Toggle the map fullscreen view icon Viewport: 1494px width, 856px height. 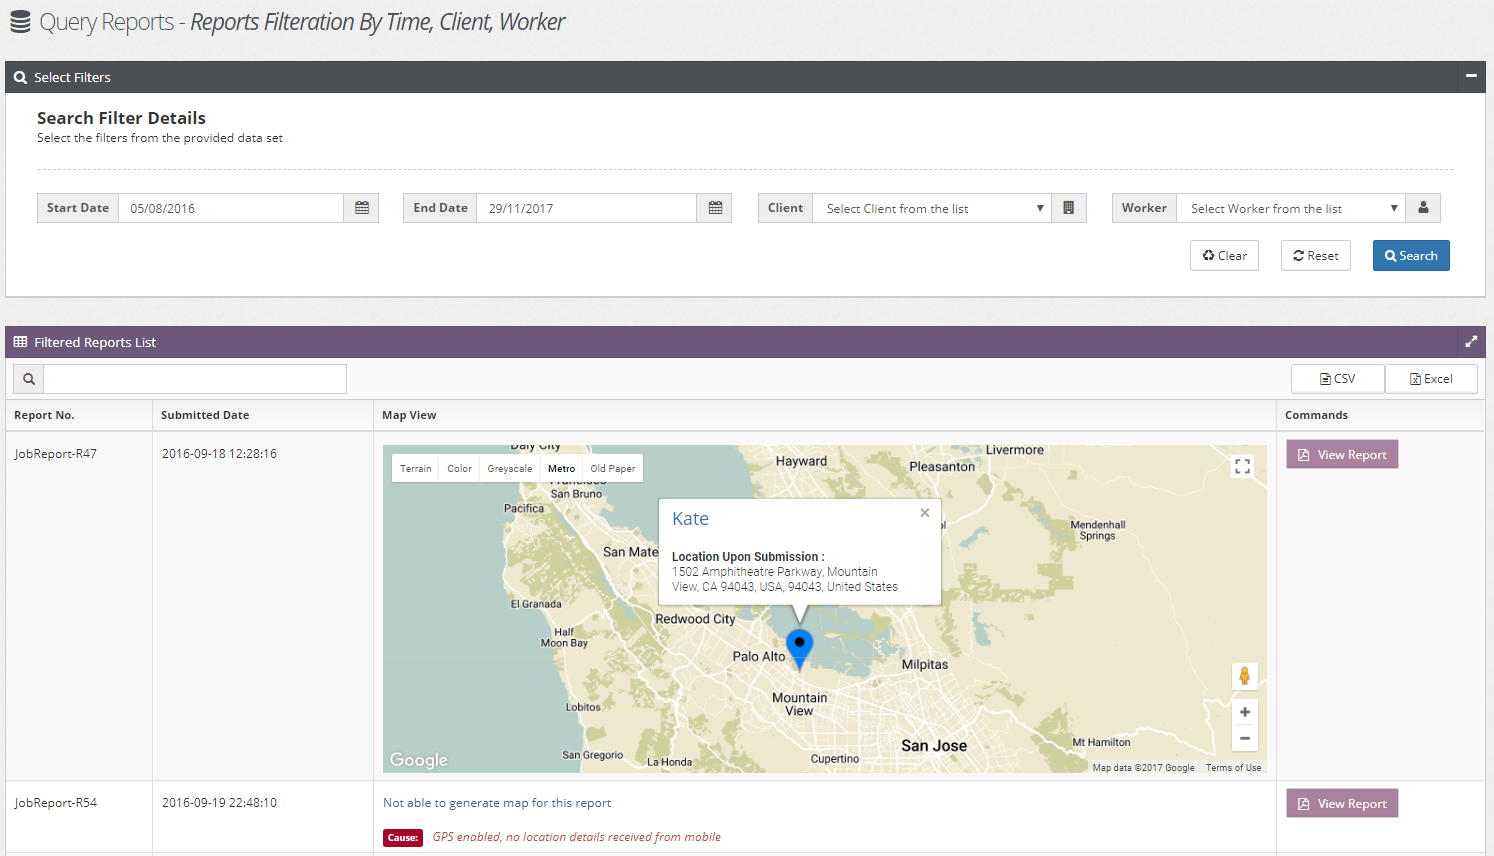pos(1242,466)
